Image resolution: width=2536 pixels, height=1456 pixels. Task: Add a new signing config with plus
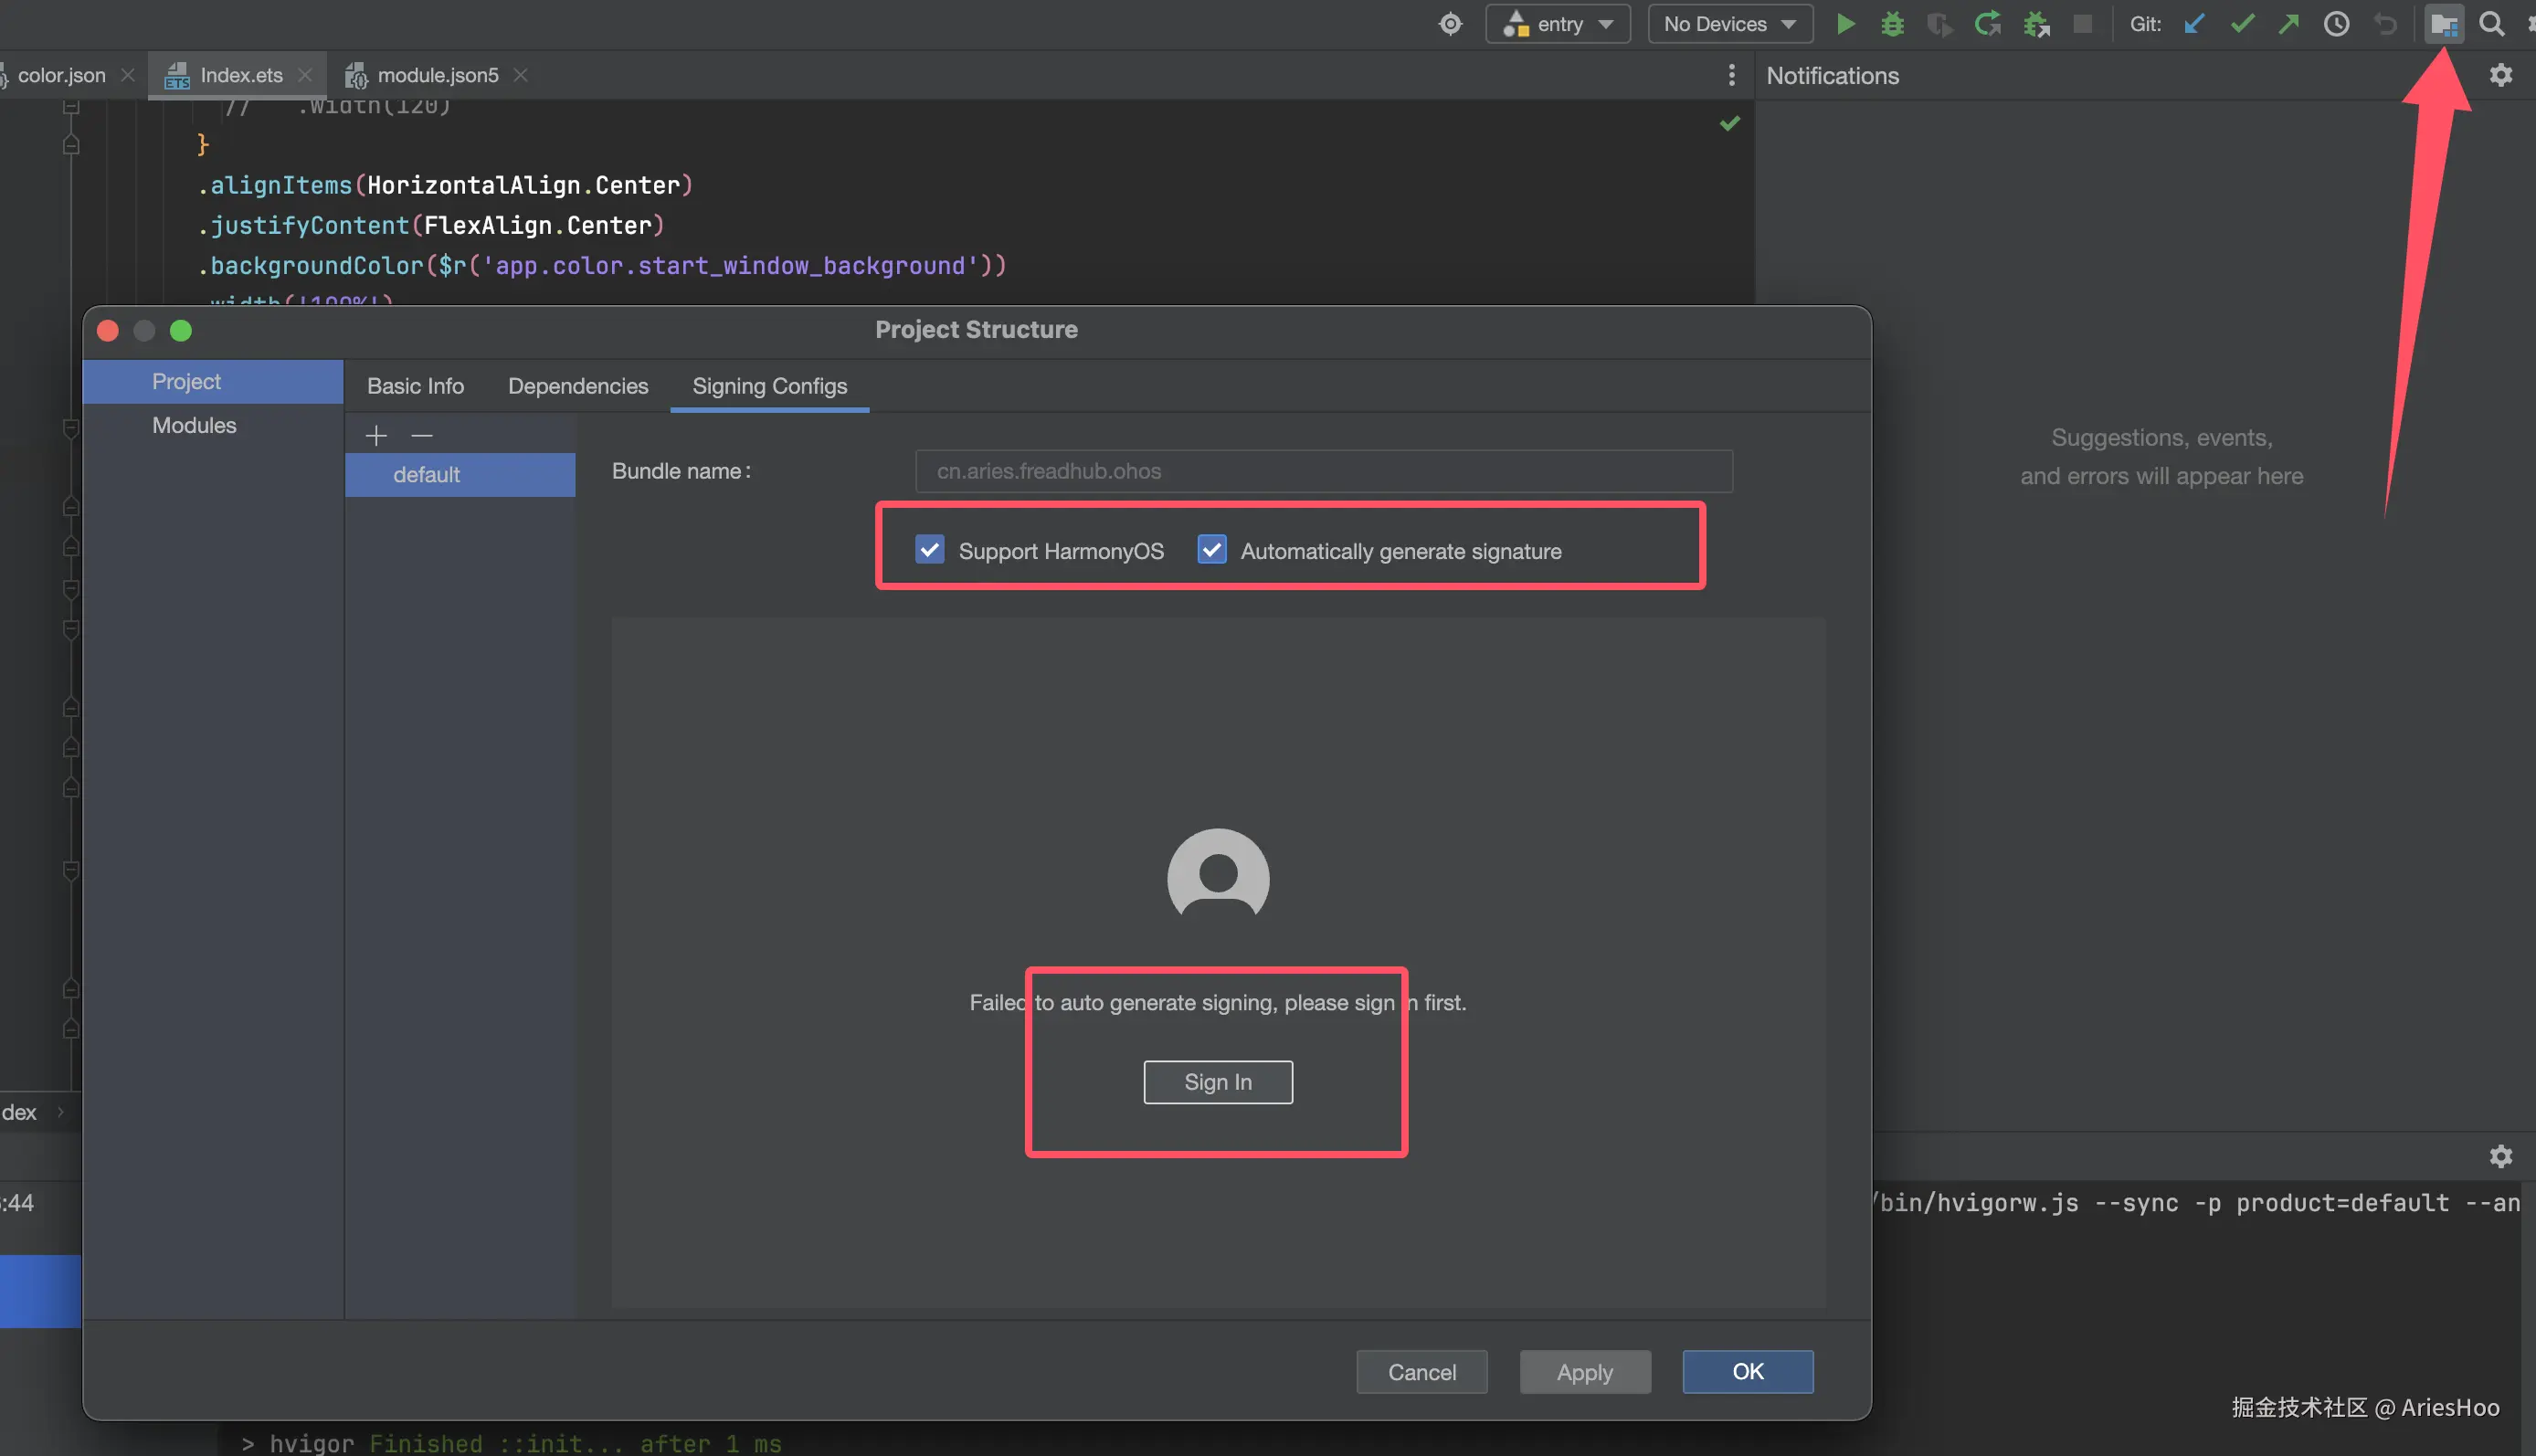[376, 435]
